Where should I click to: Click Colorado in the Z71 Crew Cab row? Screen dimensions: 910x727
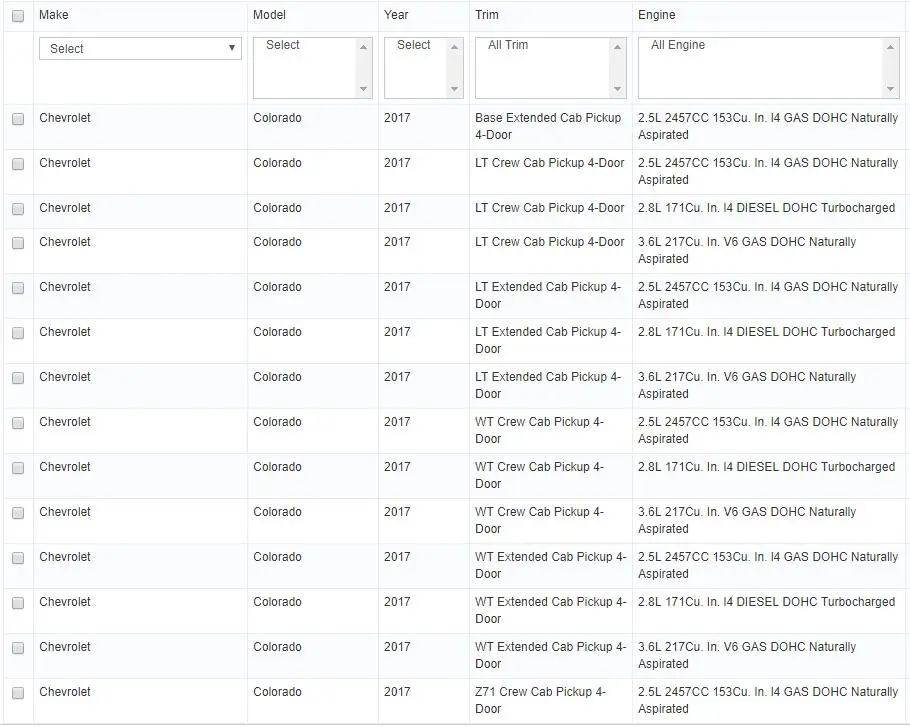click(277, 692)
